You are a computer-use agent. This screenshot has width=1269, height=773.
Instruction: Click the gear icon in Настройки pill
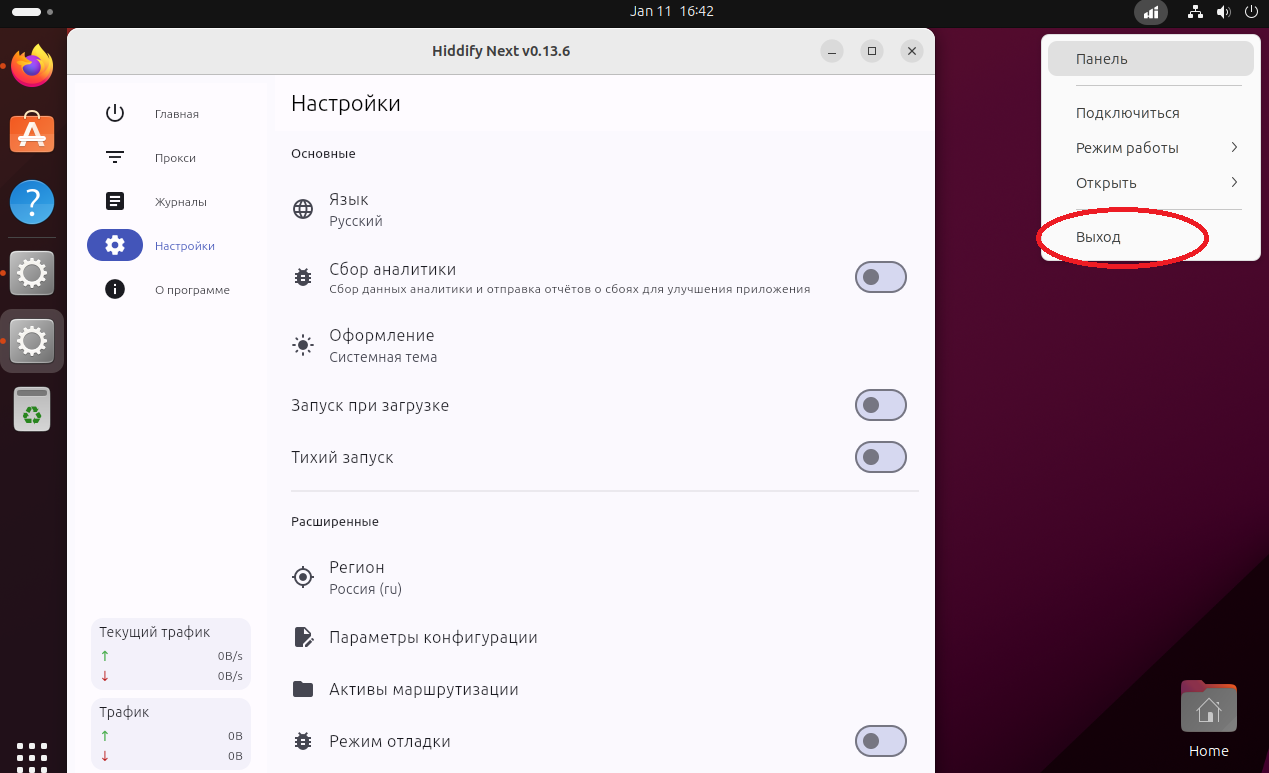[x=115, y=245]
